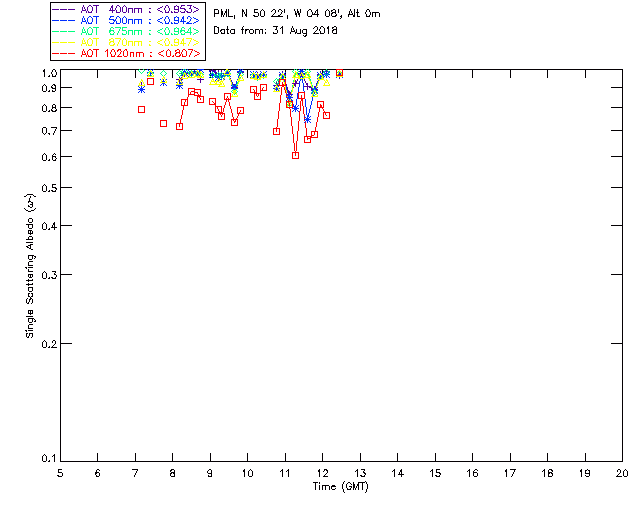Click the x-axis hour label 9
This screenshot has width=640, height=512.
210,473
